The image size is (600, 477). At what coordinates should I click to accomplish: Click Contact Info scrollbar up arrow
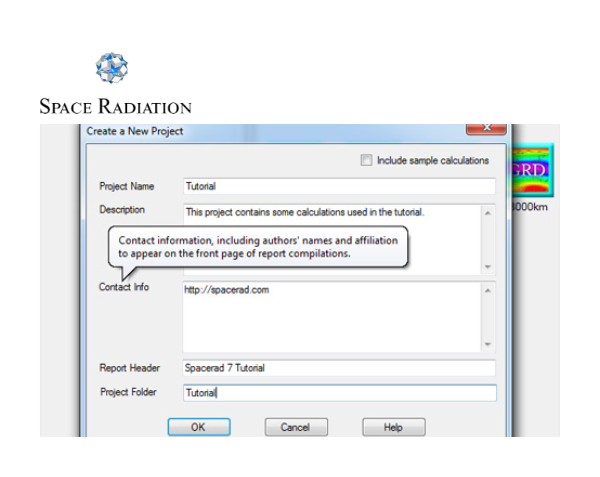tap(488, 291)
